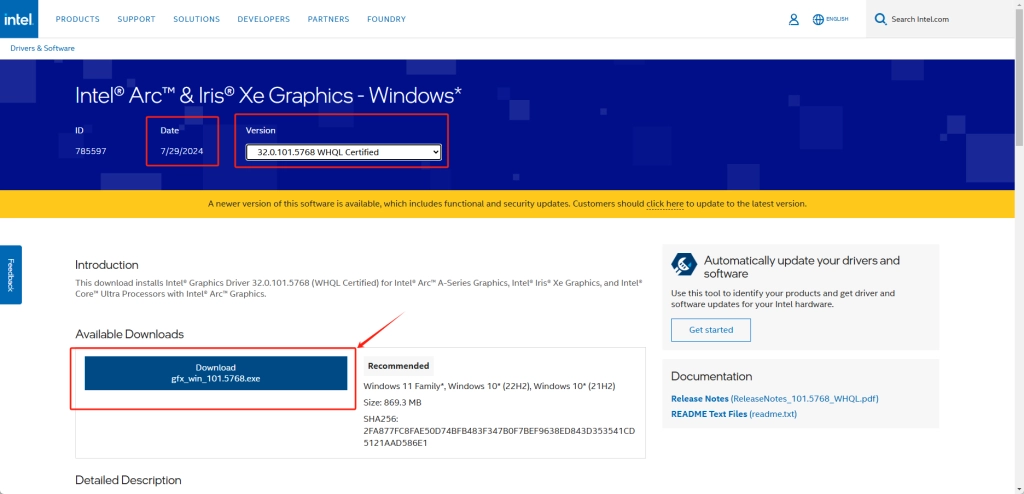Open the Developers menu
Image resolution: width=1024 pixels, height=494 pixels.
264,19
